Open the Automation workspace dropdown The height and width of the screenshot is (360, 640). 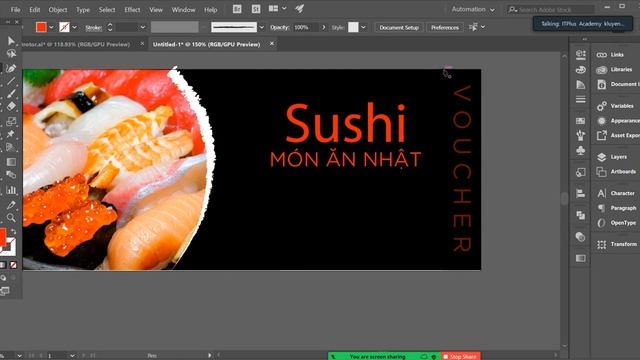473,9
